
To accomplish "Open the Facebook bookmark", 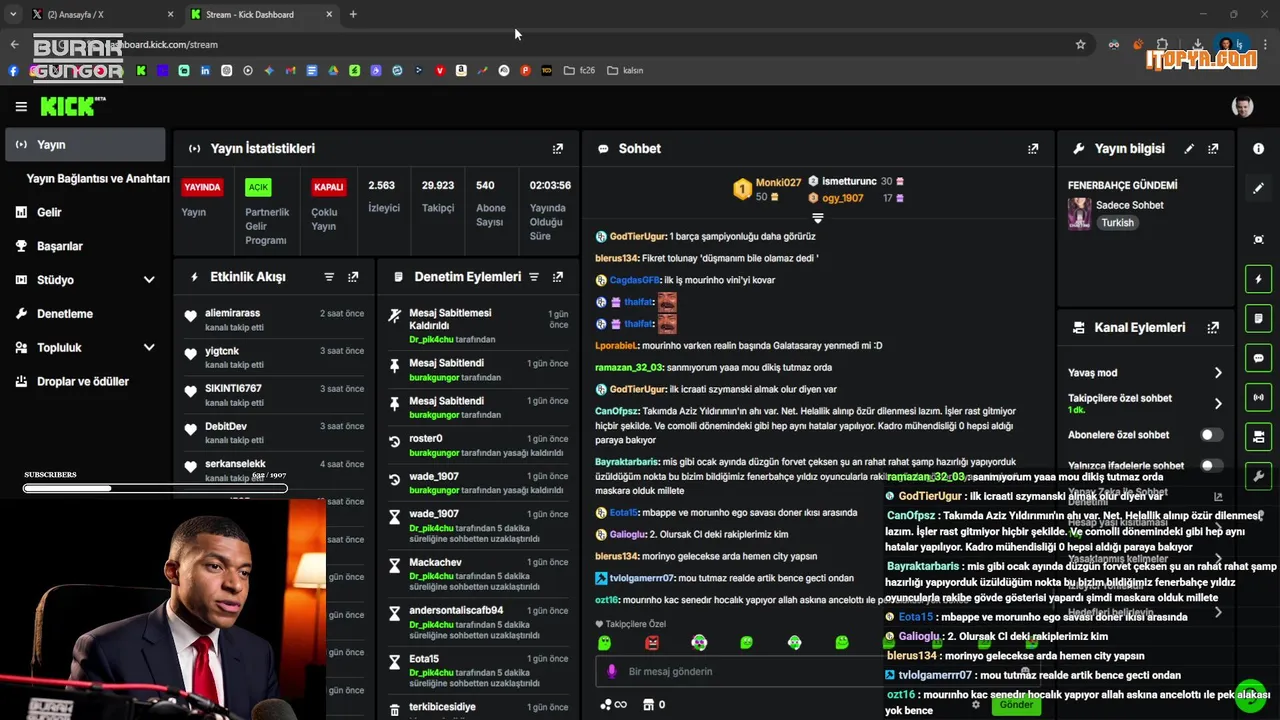I will tap(13, 71).
